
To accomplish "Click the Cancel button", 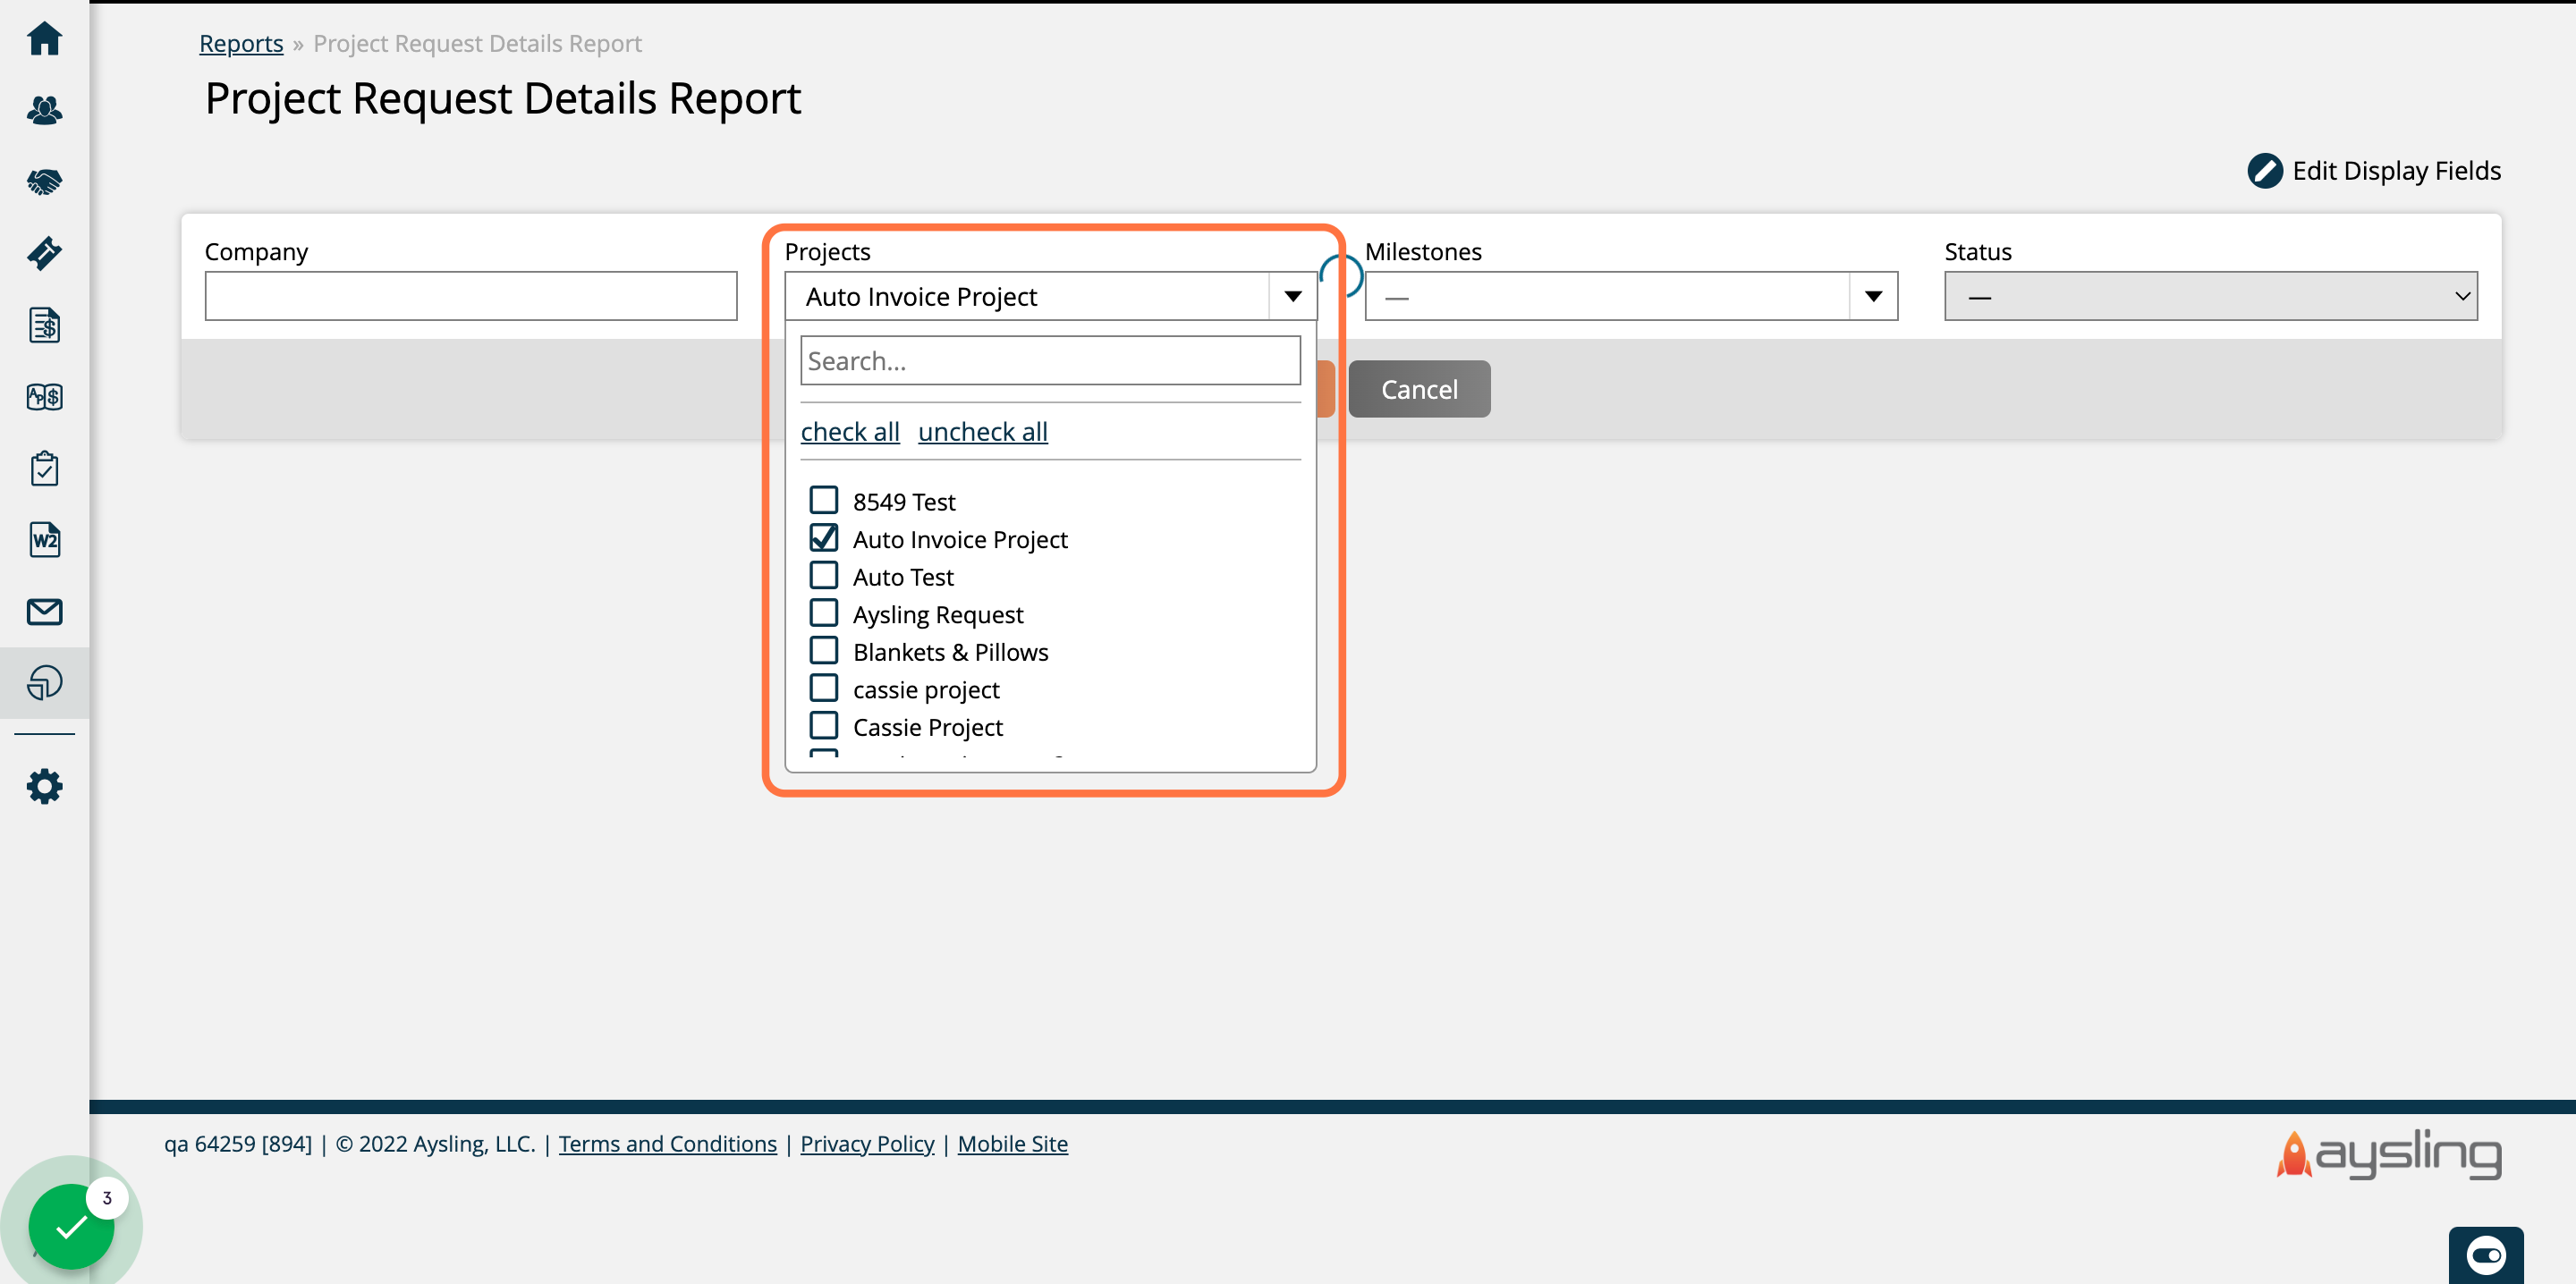I will click(1419, 389).
